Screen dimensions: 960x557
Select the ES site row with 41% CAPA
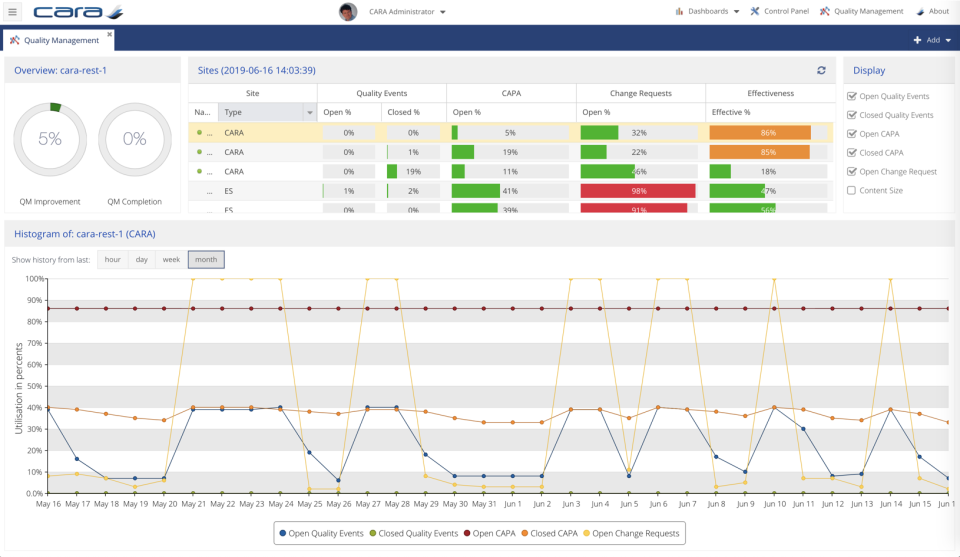(x=511, y=191)
